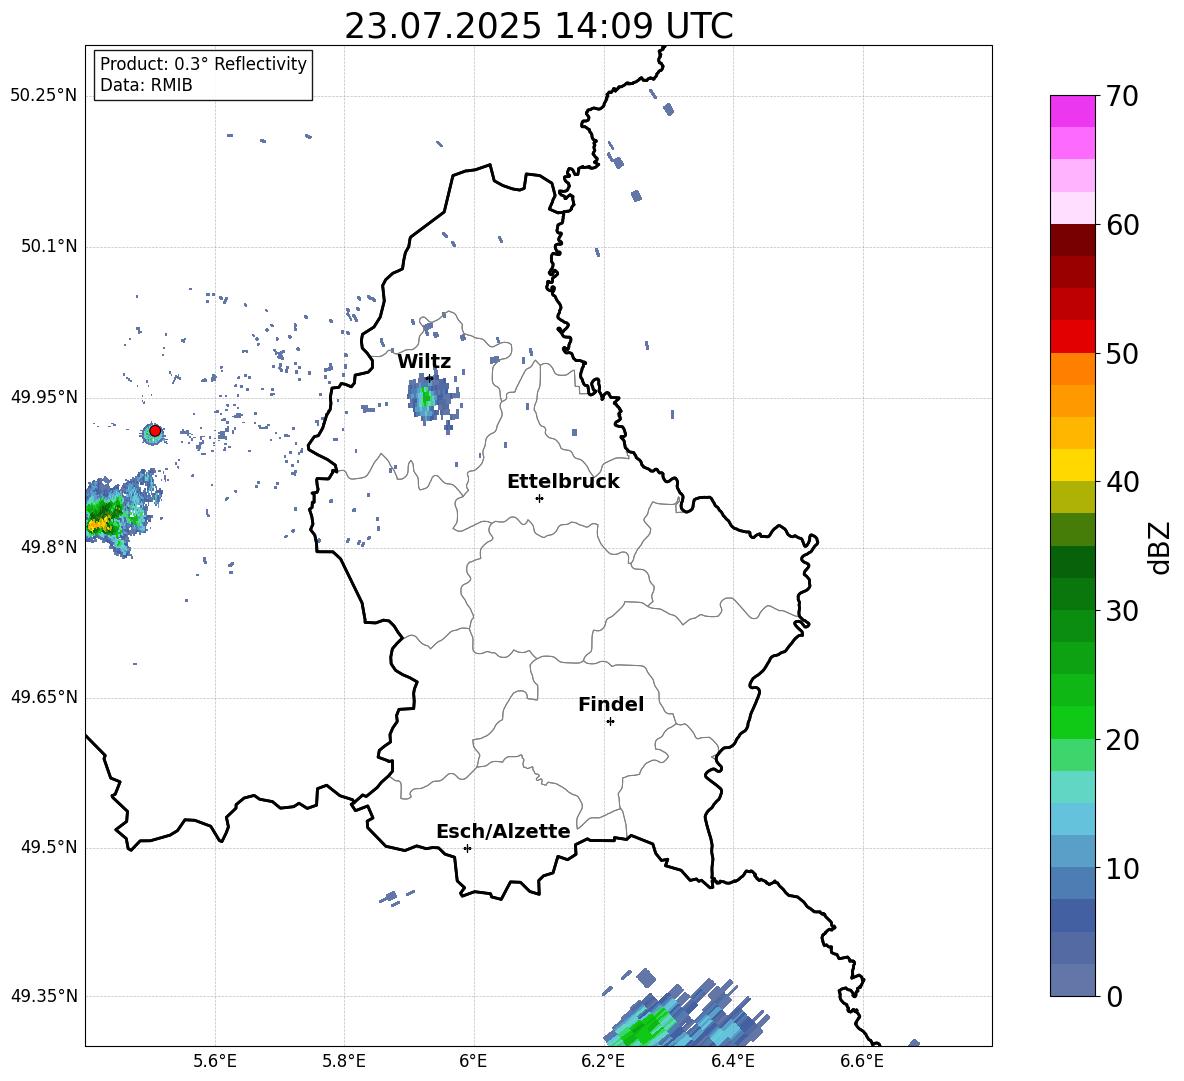Viewport: 1184px width, 1081px height.
Task: Click the cross marker below Ettelbruck label
Action: tap(539, 498)
